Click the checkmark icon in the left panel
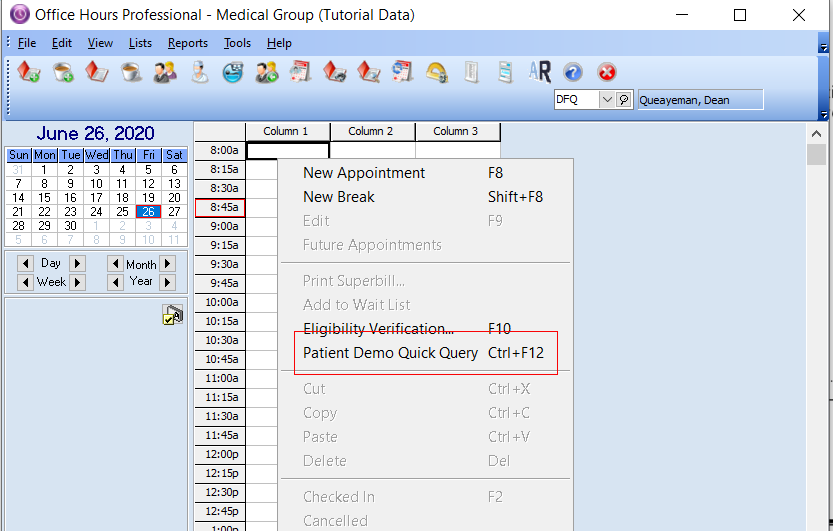This screenshot has width=833, height=531. click(173, 314)
